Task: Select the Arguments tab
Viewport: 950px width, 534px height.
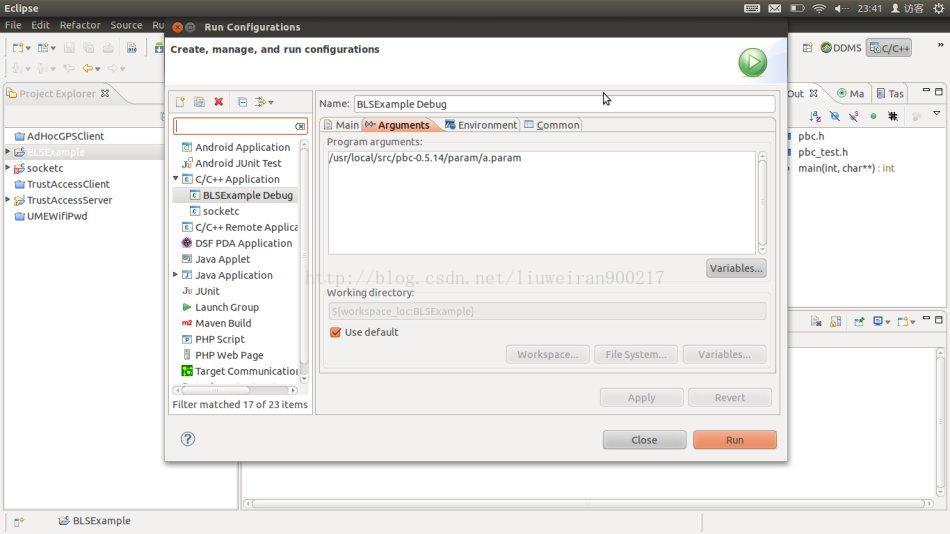Action: click(397, 125)
